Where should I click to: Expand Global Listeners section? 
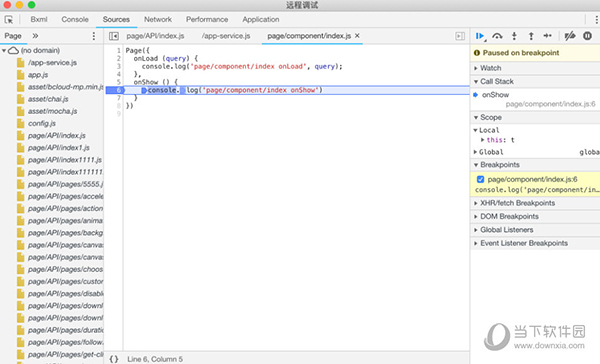[476, 230]
